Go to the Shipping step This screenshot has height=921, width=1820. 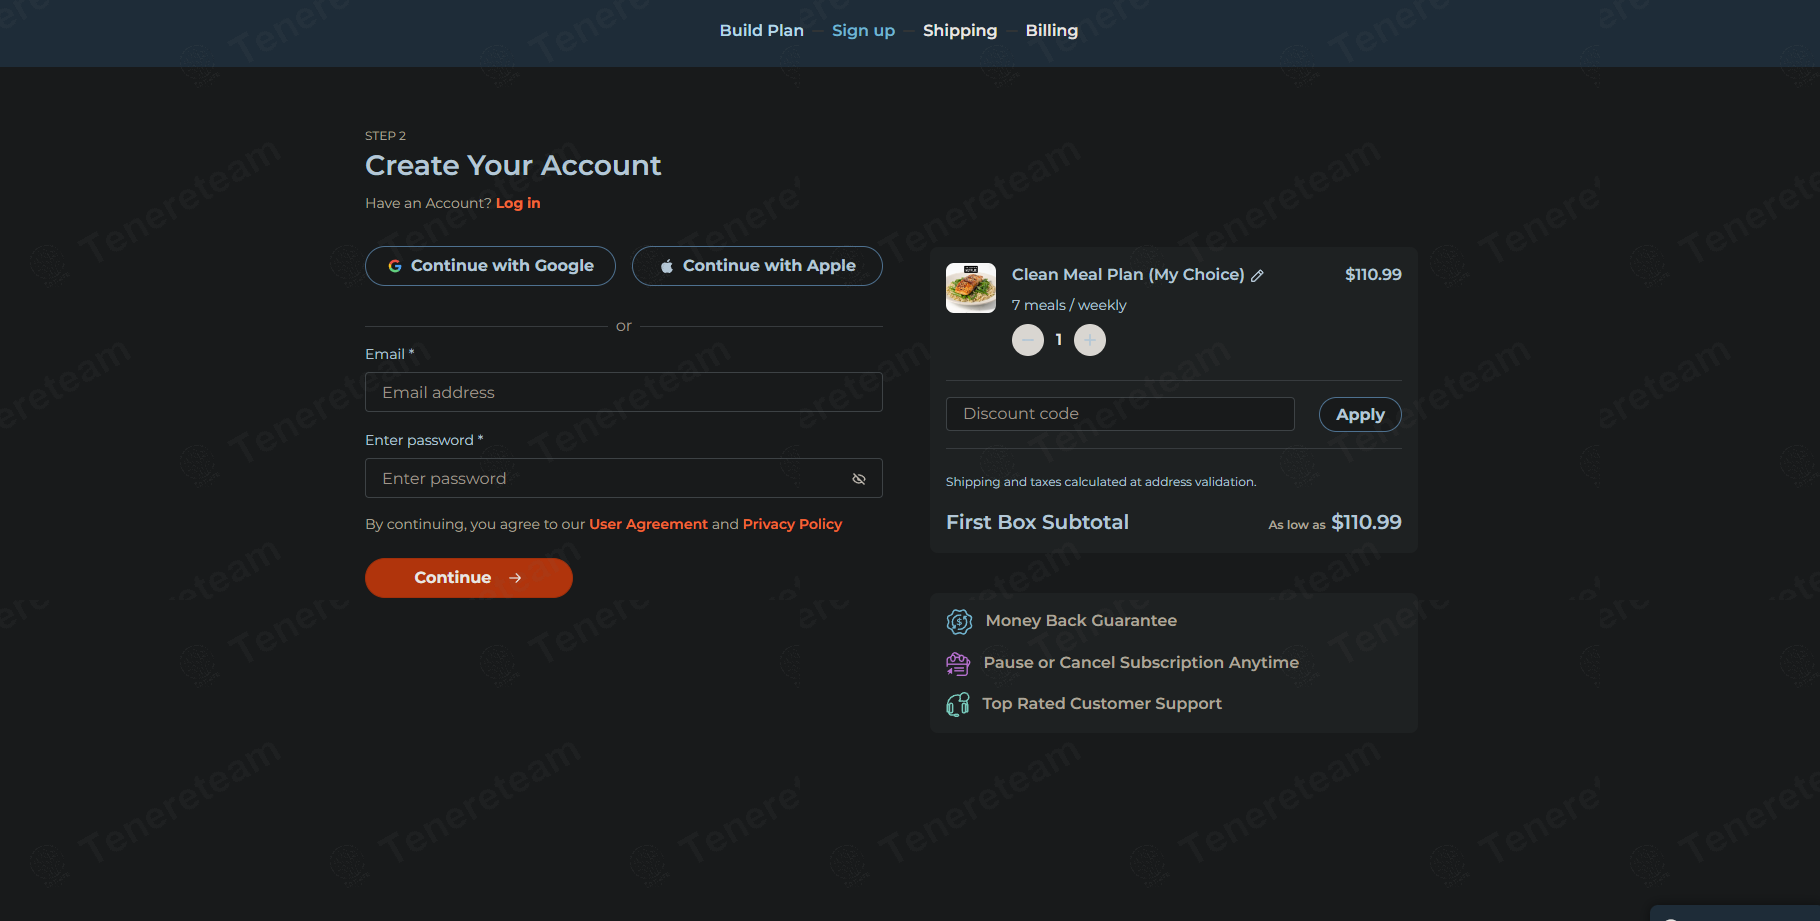point(959,31)
